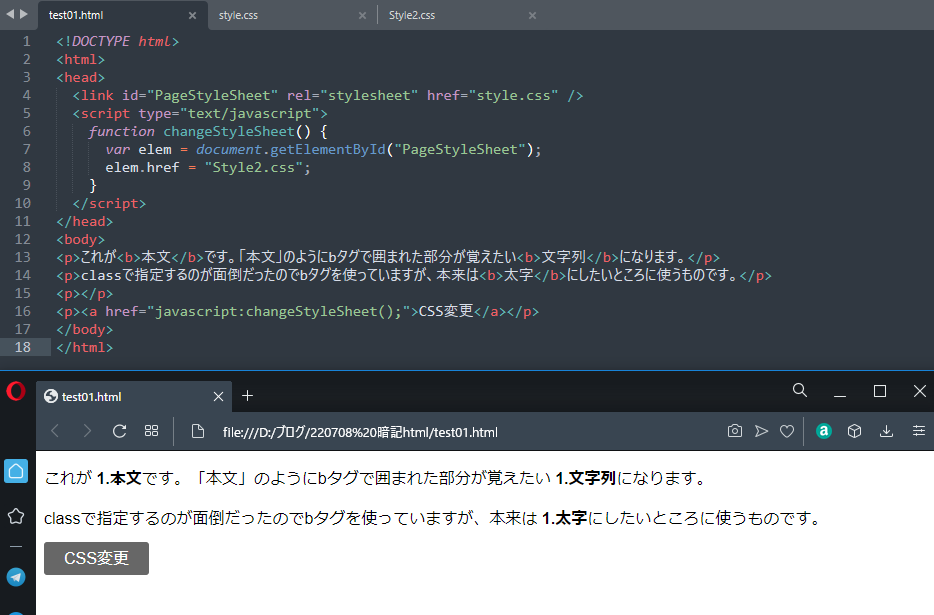Click the 1.本文 bold text on page

point(119,479)
